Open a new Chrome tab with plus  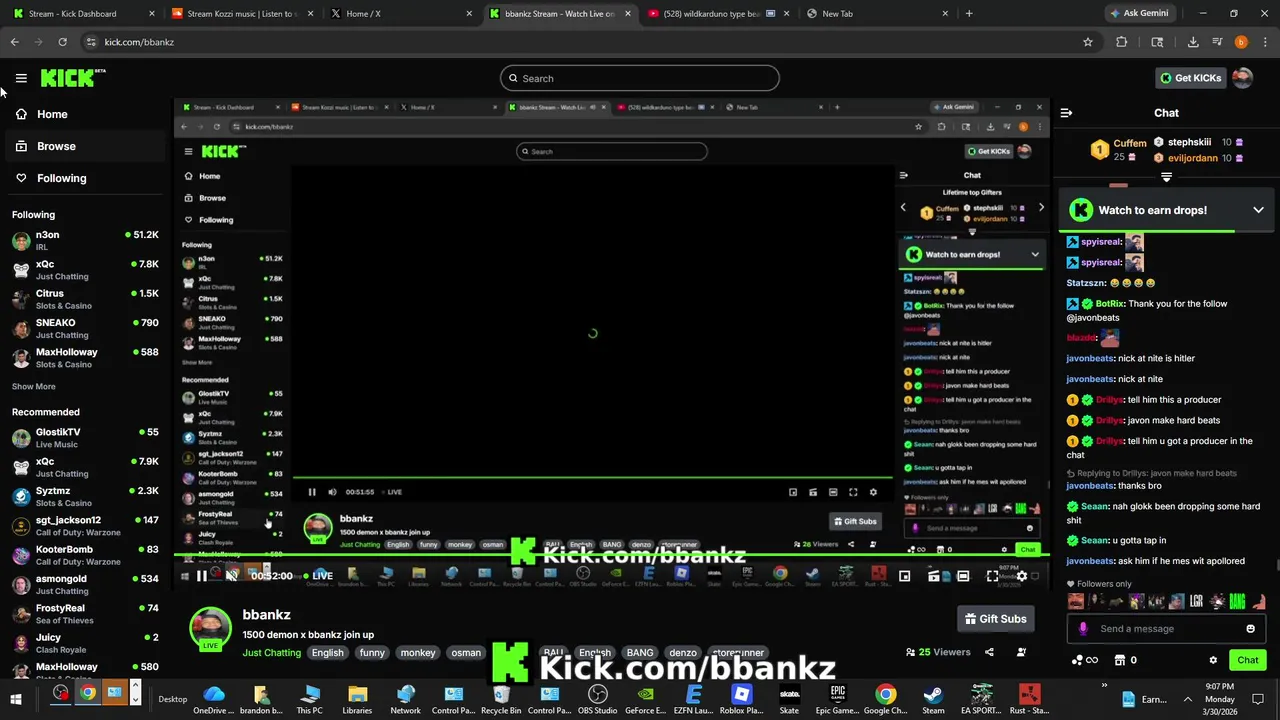click(x=969, y=14)
